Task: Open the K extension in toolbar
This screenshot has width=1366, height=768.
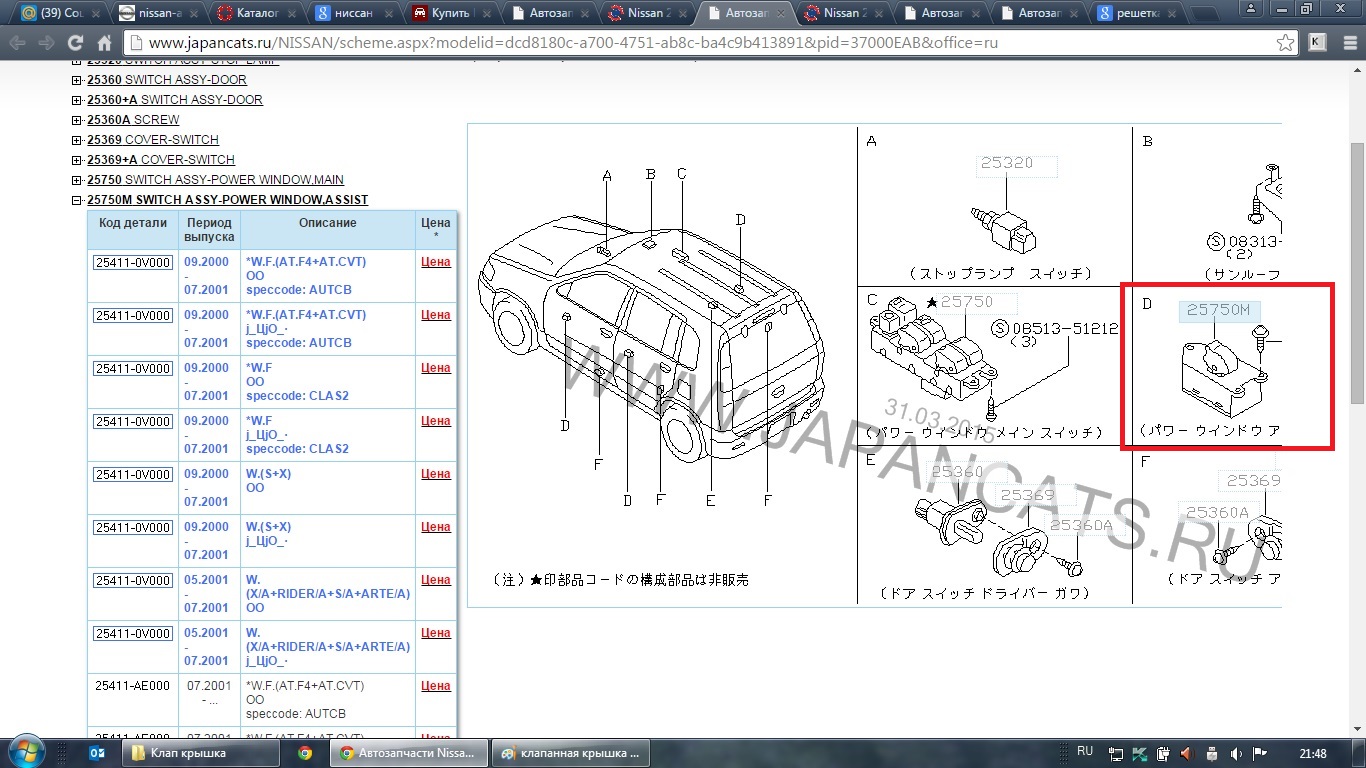Action: coord(1317,42)
